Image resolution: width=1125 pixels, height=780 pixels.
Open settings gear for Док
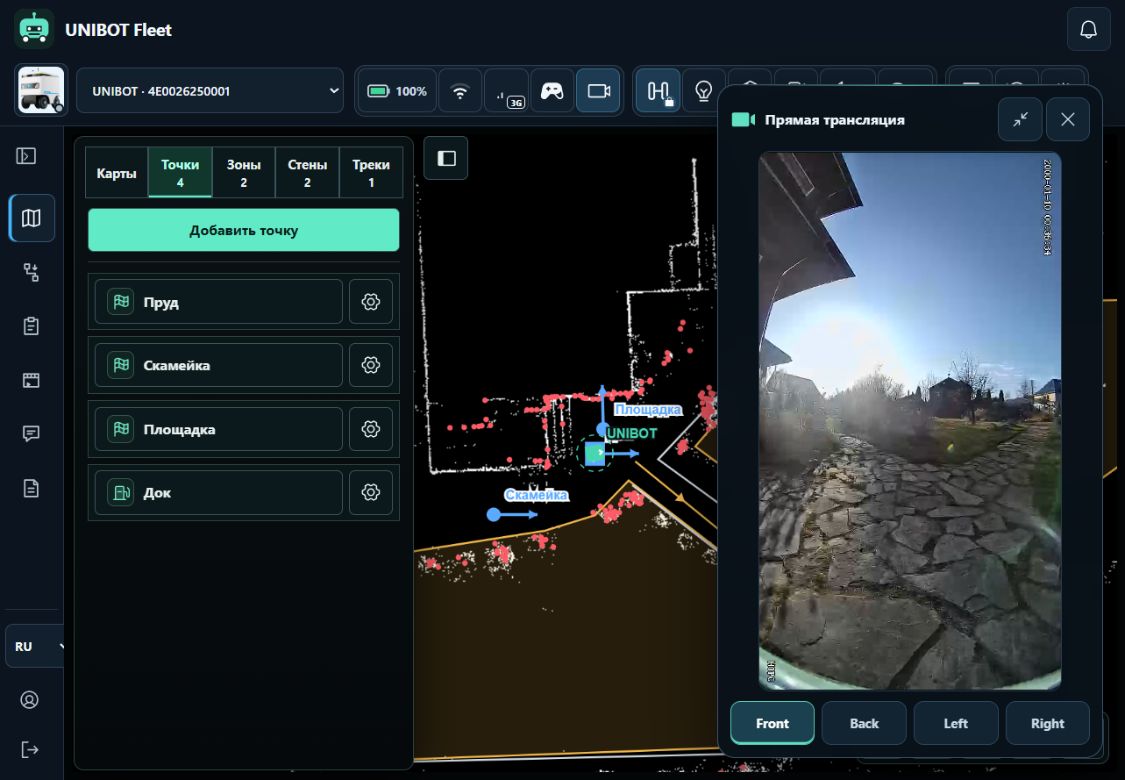(371, 492)
